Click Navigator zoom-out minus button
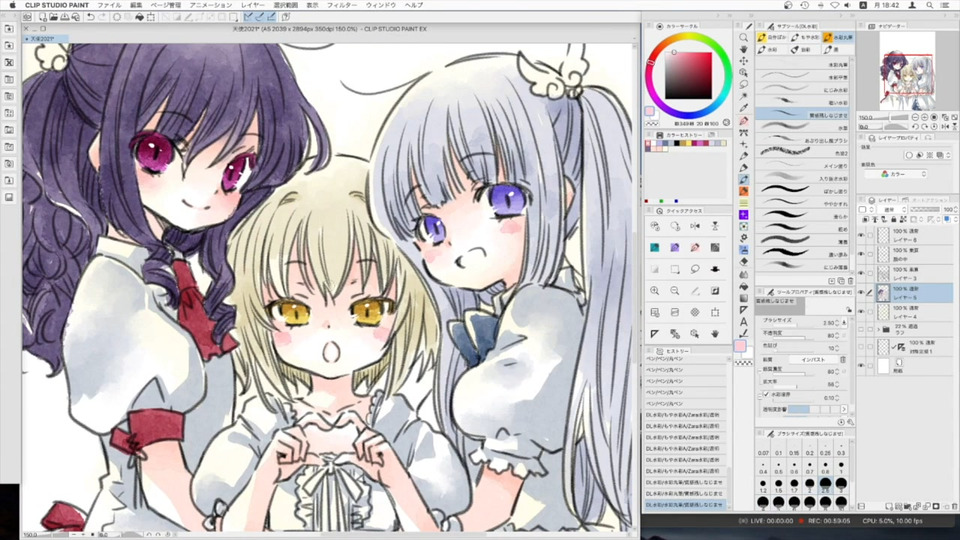The image size is (960, 540). tap(915, 118)
